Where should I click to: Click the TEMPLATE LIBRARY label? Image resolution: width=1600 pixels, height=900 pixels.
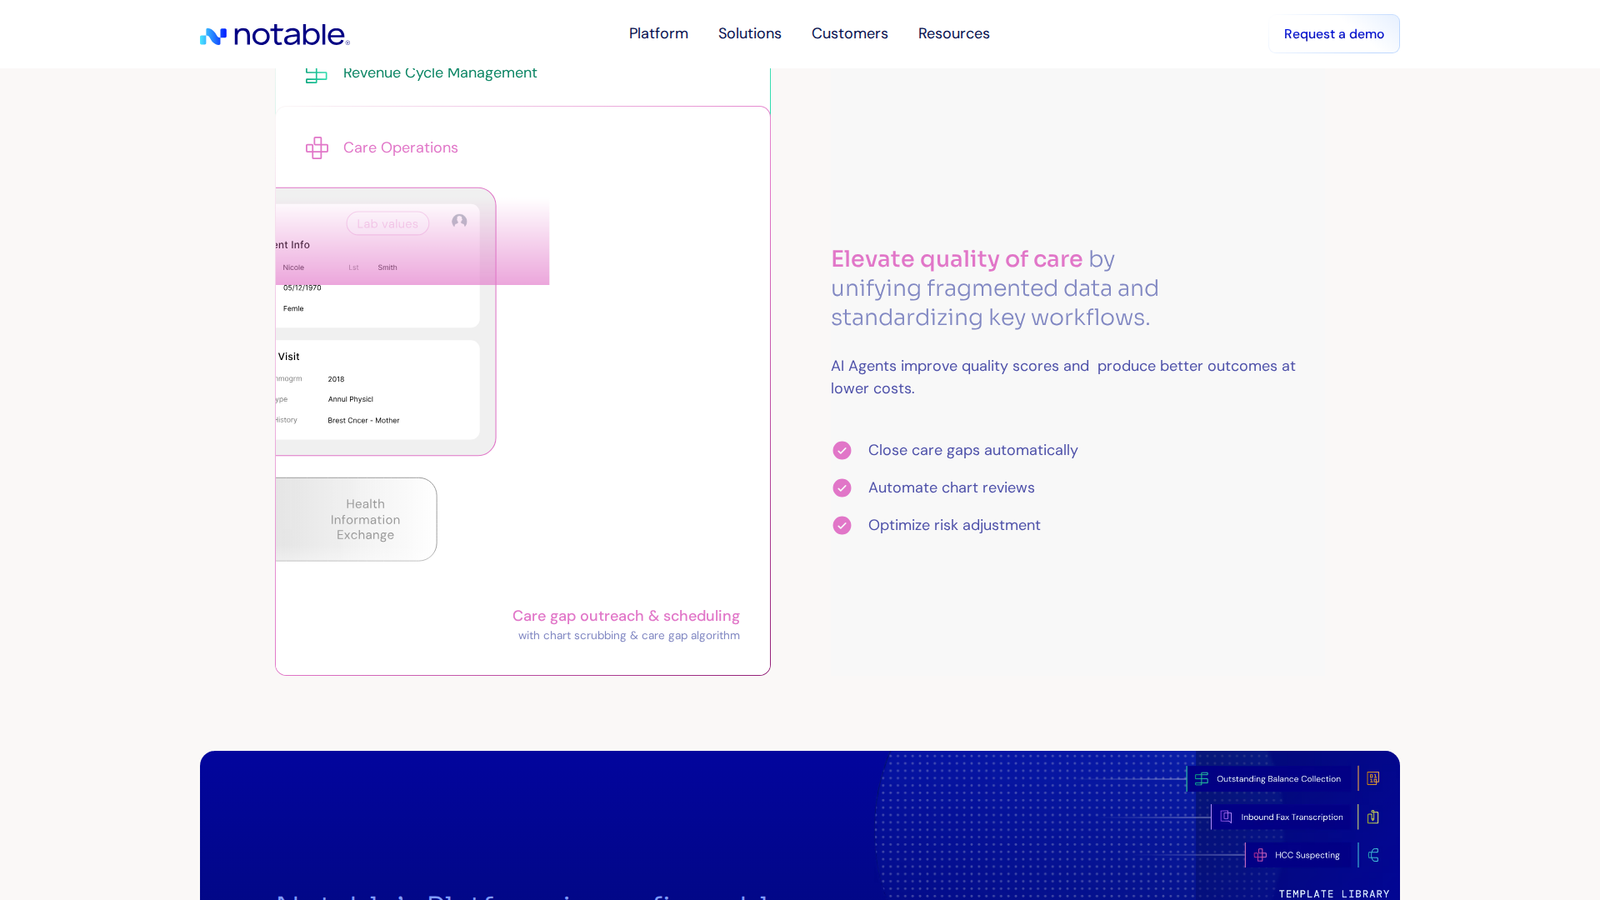(x=1334, y=894)
